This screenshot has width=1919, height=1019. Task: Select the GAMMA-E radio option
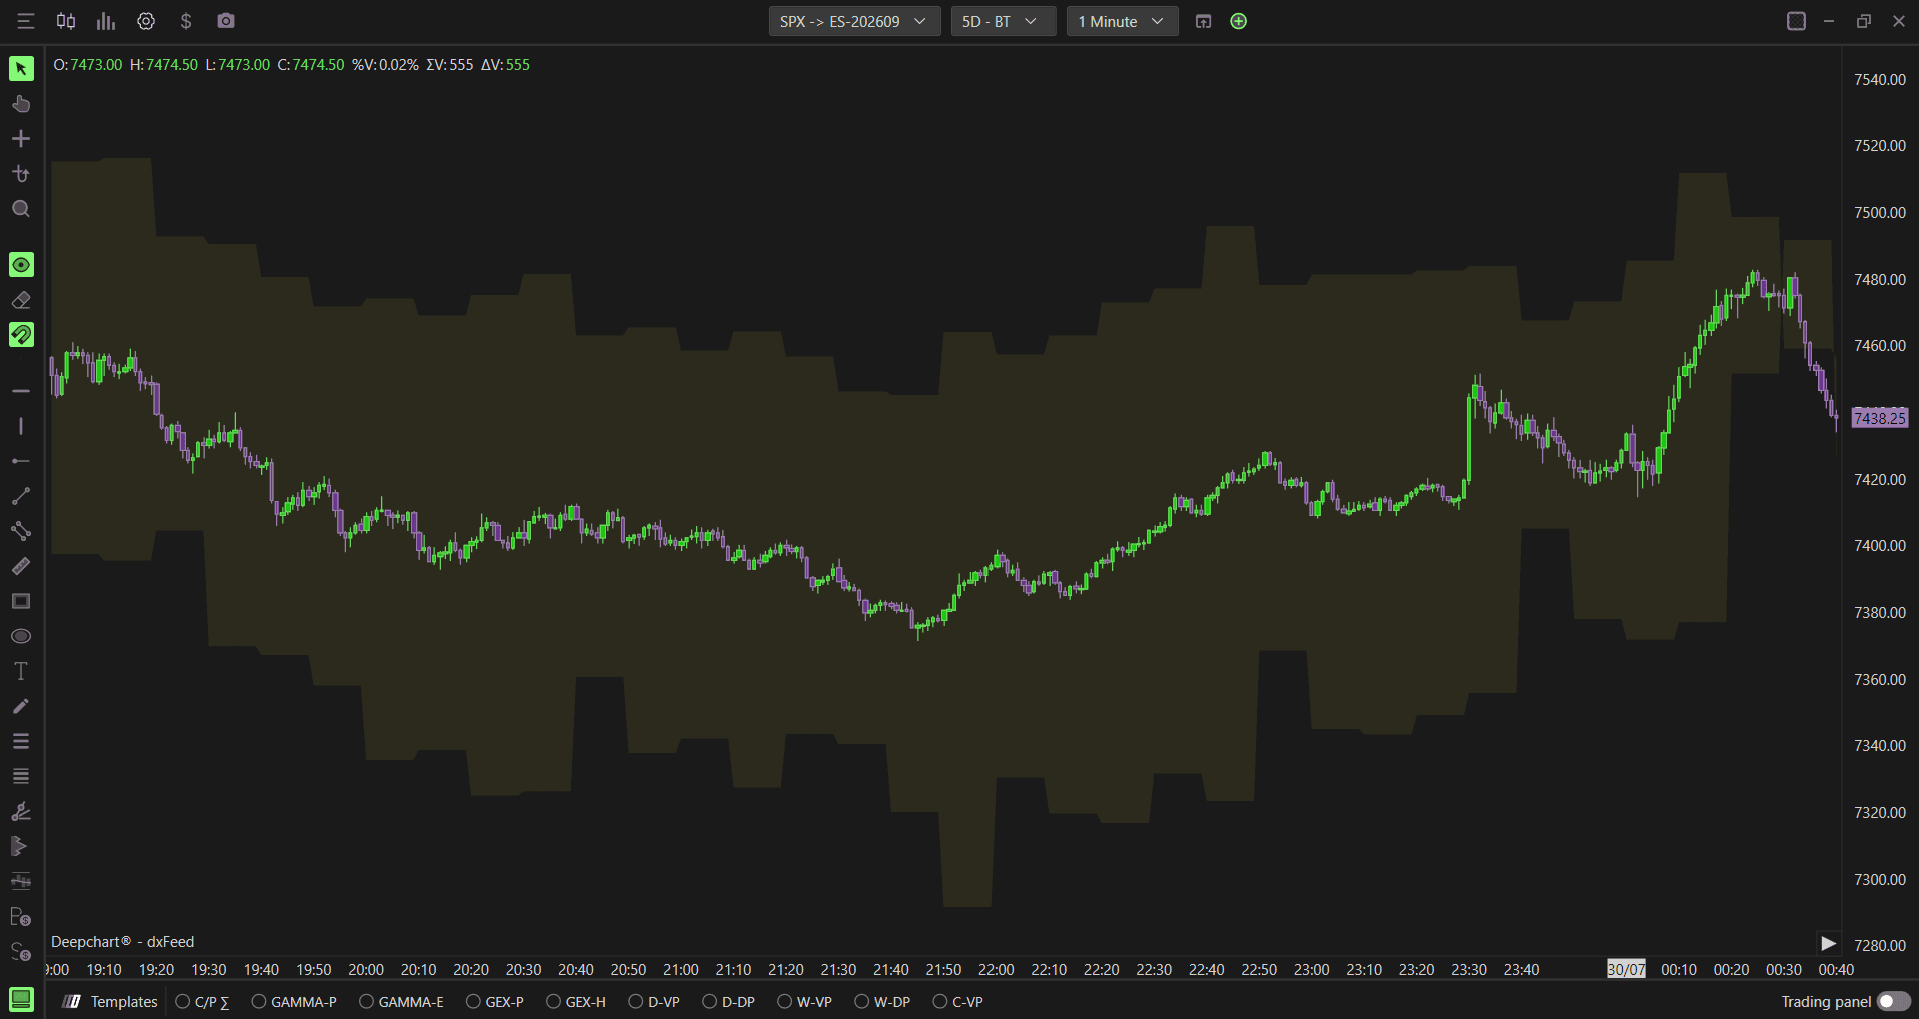pos(401,1002)
